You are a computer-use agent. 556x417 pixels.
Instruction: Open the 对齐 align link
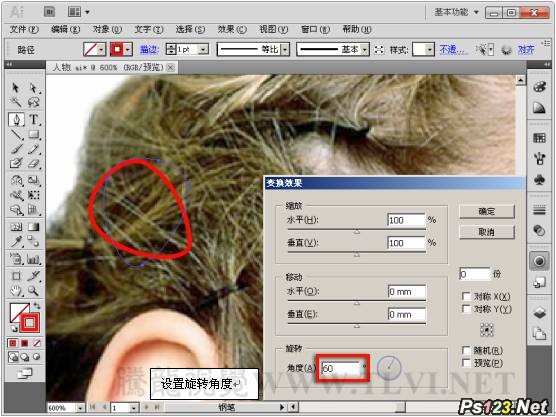pyautogui.click(x=526, y=50)
